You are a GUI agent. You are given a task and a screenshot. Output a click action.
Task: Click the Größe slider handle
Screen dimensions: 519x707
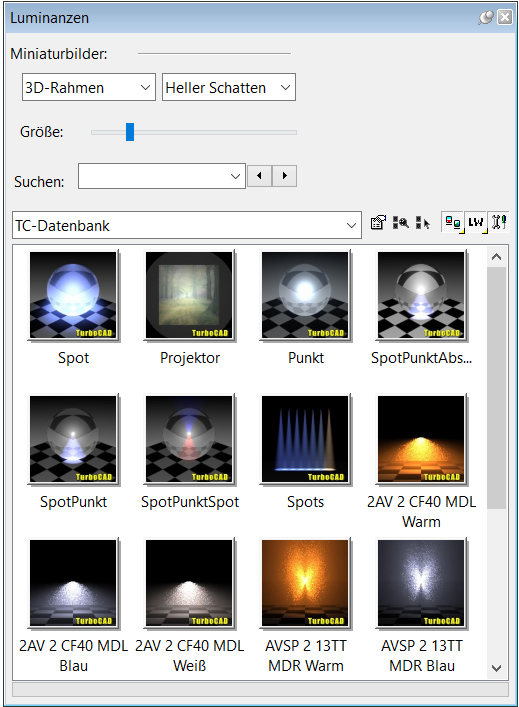point(130,132)
